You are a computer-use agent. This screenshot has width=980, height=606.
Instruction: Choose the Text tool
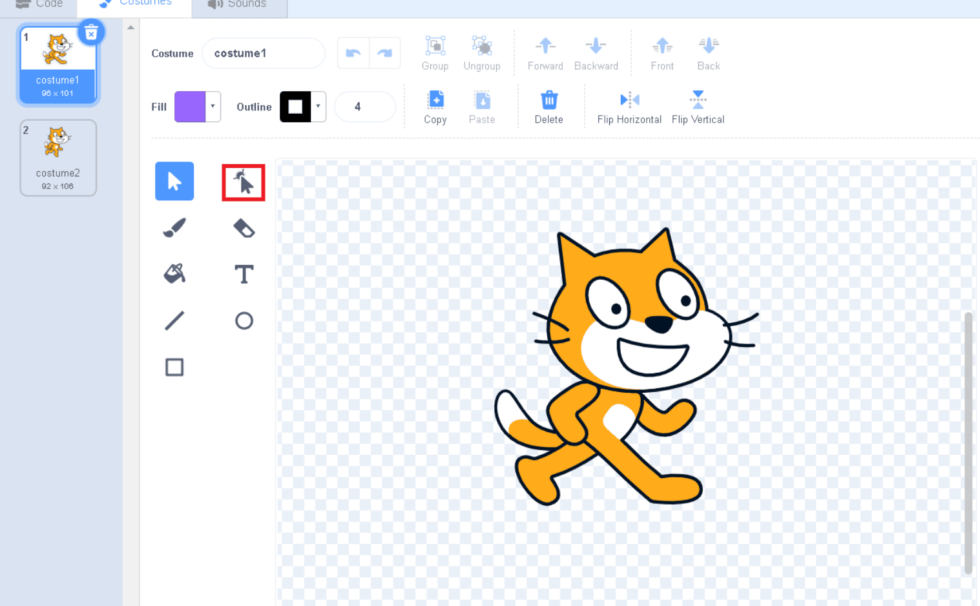click(x=243, y=274)
